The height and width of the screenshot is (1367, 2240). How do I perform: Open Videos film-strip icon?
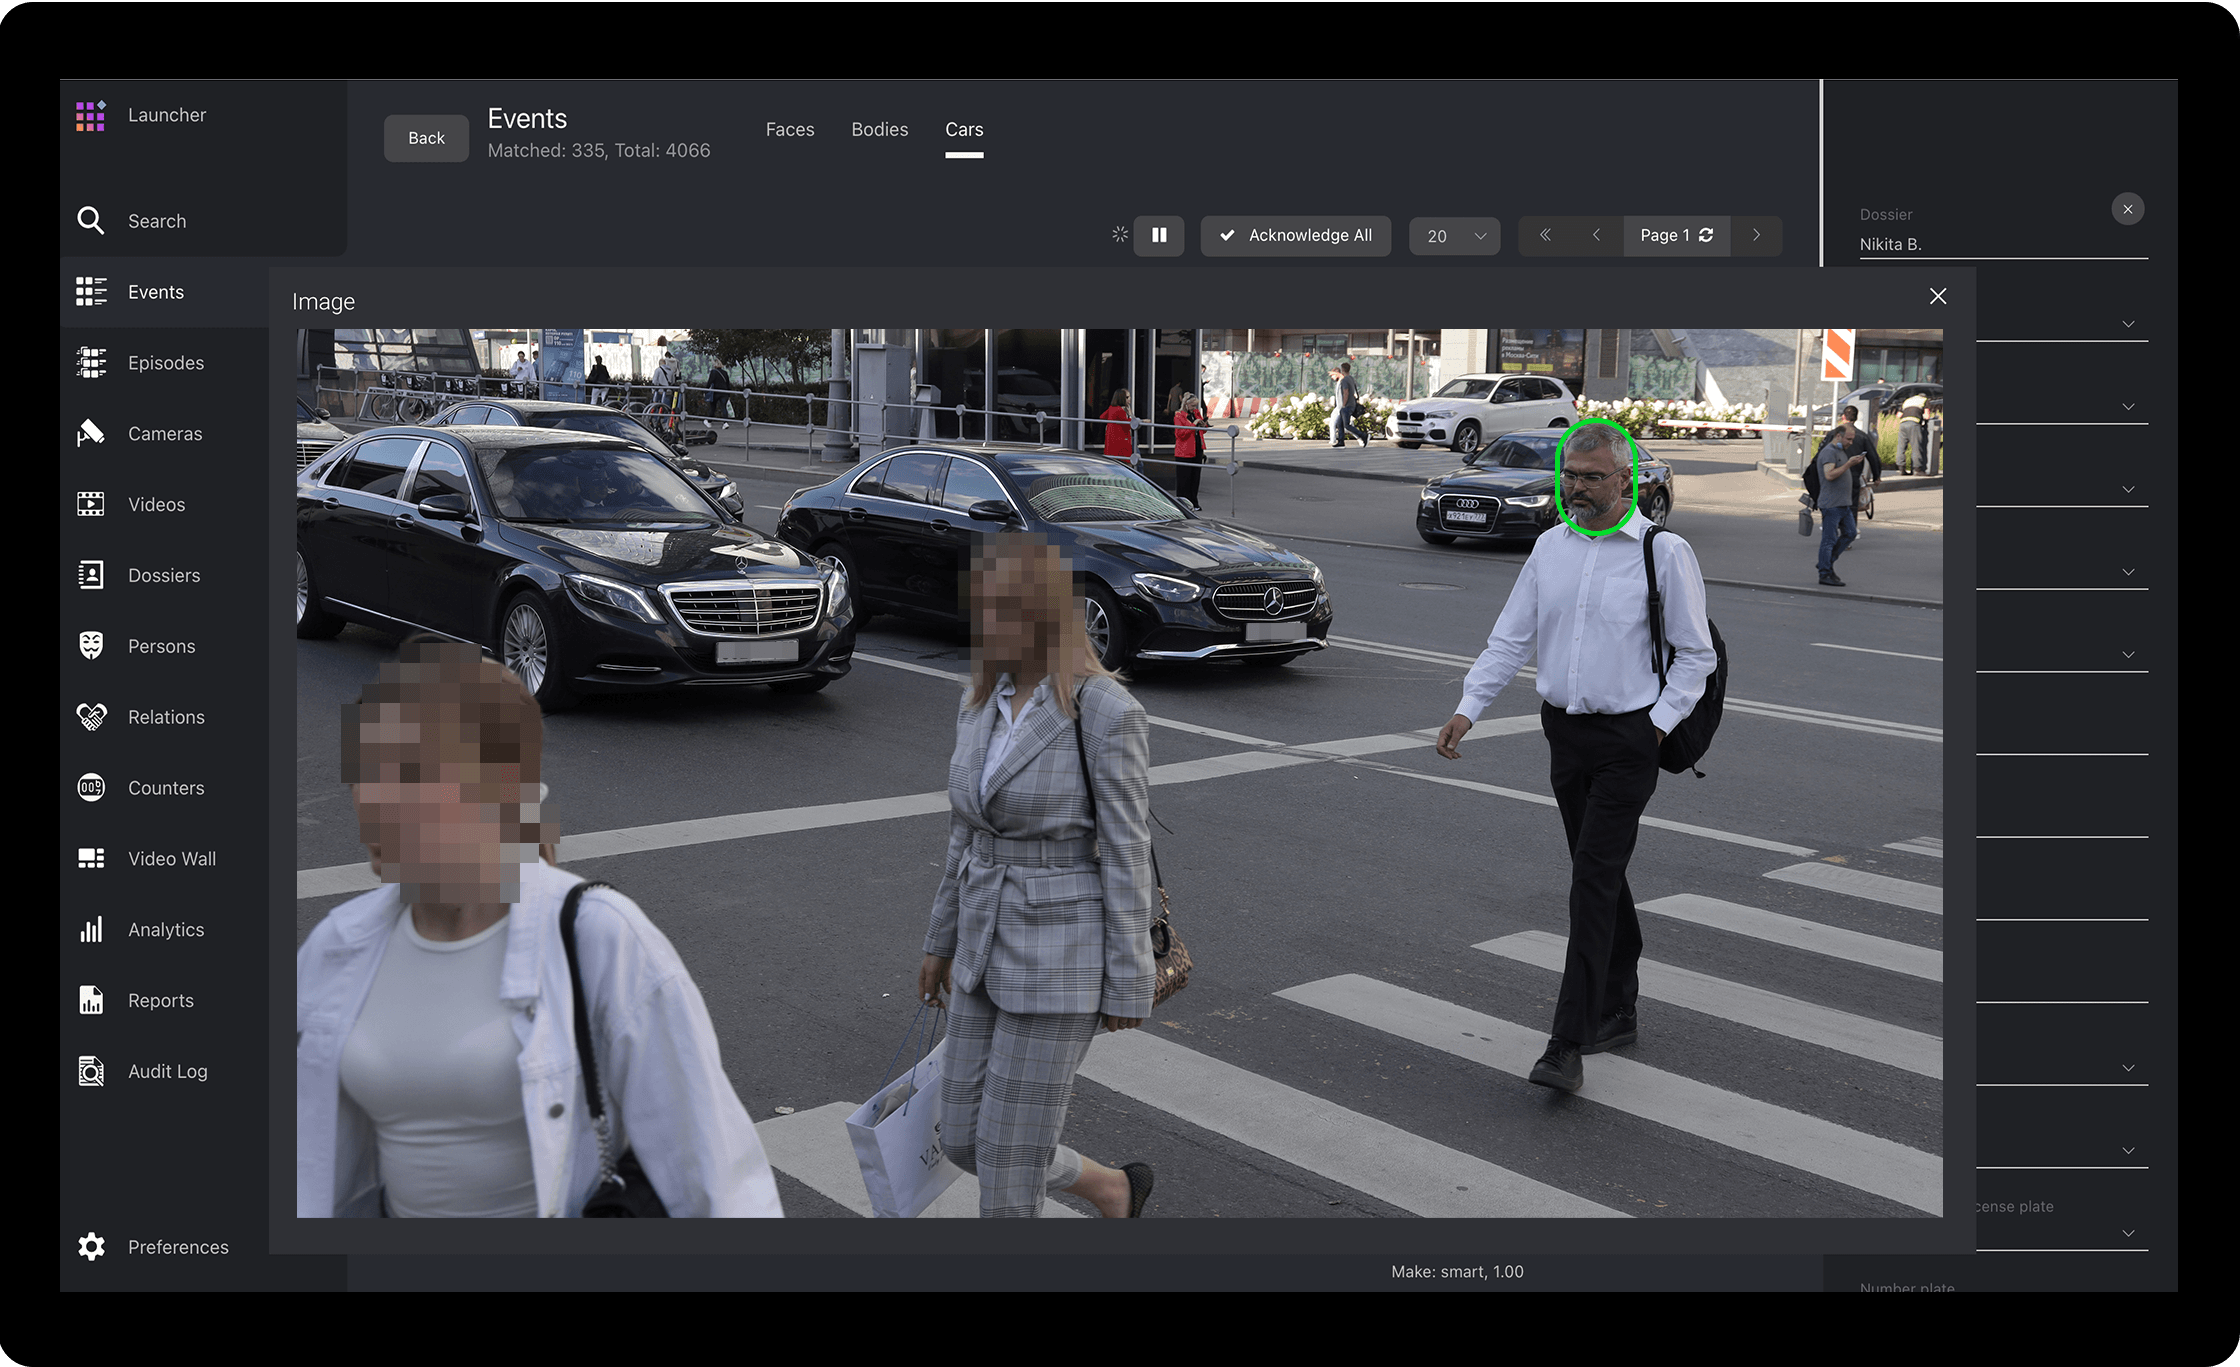(91, 504)
